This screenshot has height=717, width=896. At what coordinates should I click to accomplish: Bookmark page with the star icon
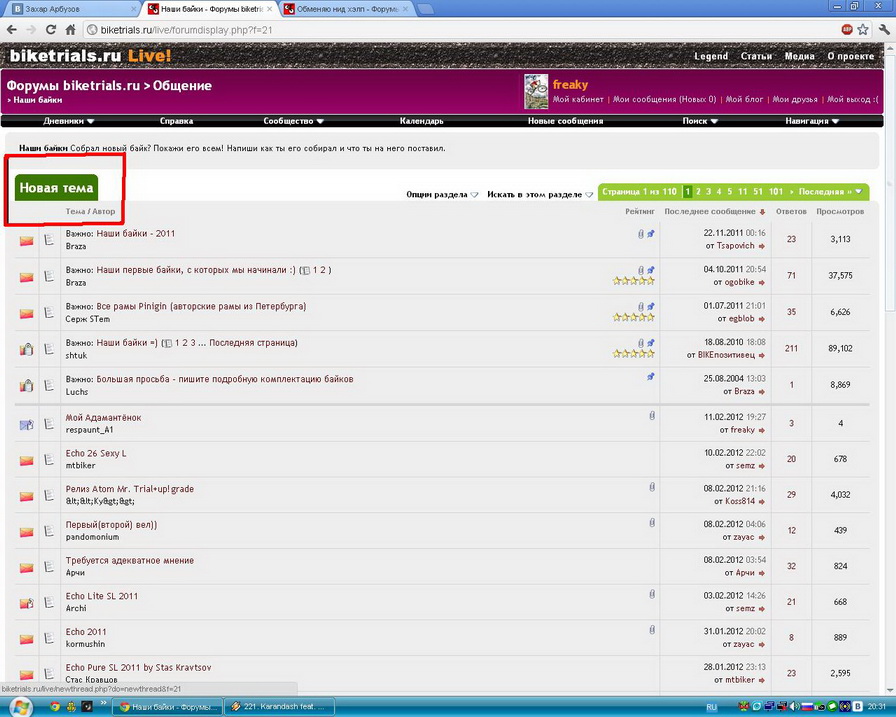click(x=863, y=30)
